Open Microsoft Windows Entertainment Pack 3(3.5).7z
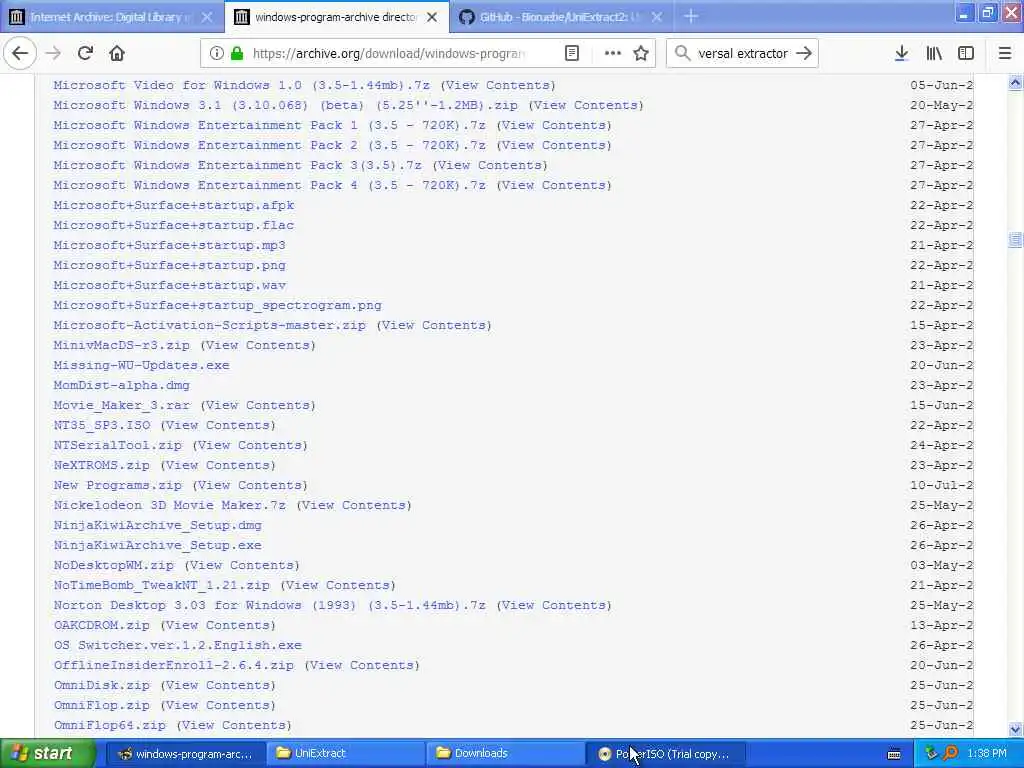Viewport: 1024px width, 768px height. pos(238,165)
